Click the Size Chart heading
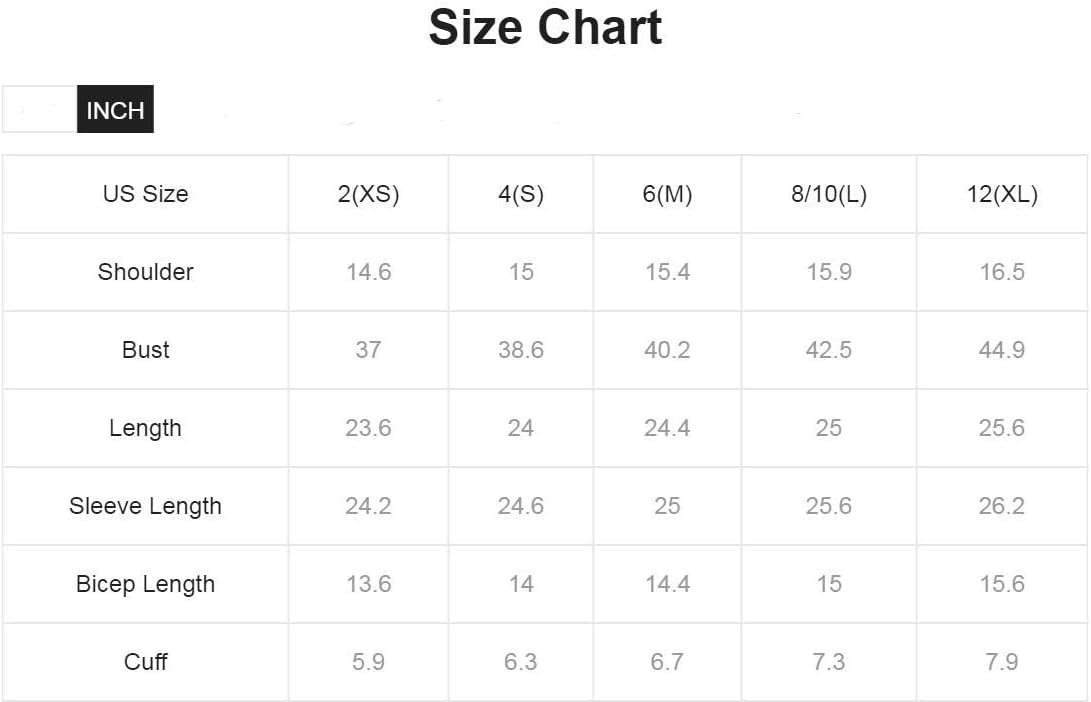 [x=546, y=28]
